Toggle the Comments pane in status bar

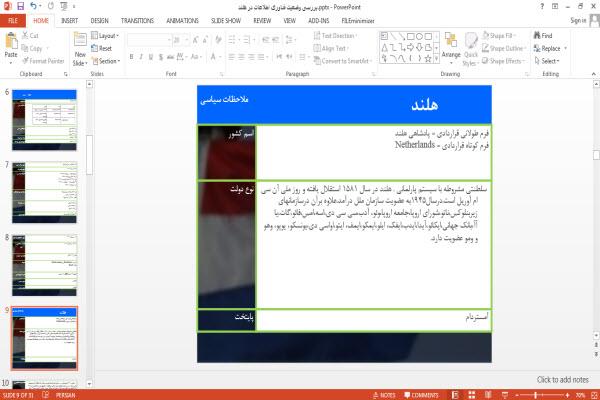tap(421, 395)
